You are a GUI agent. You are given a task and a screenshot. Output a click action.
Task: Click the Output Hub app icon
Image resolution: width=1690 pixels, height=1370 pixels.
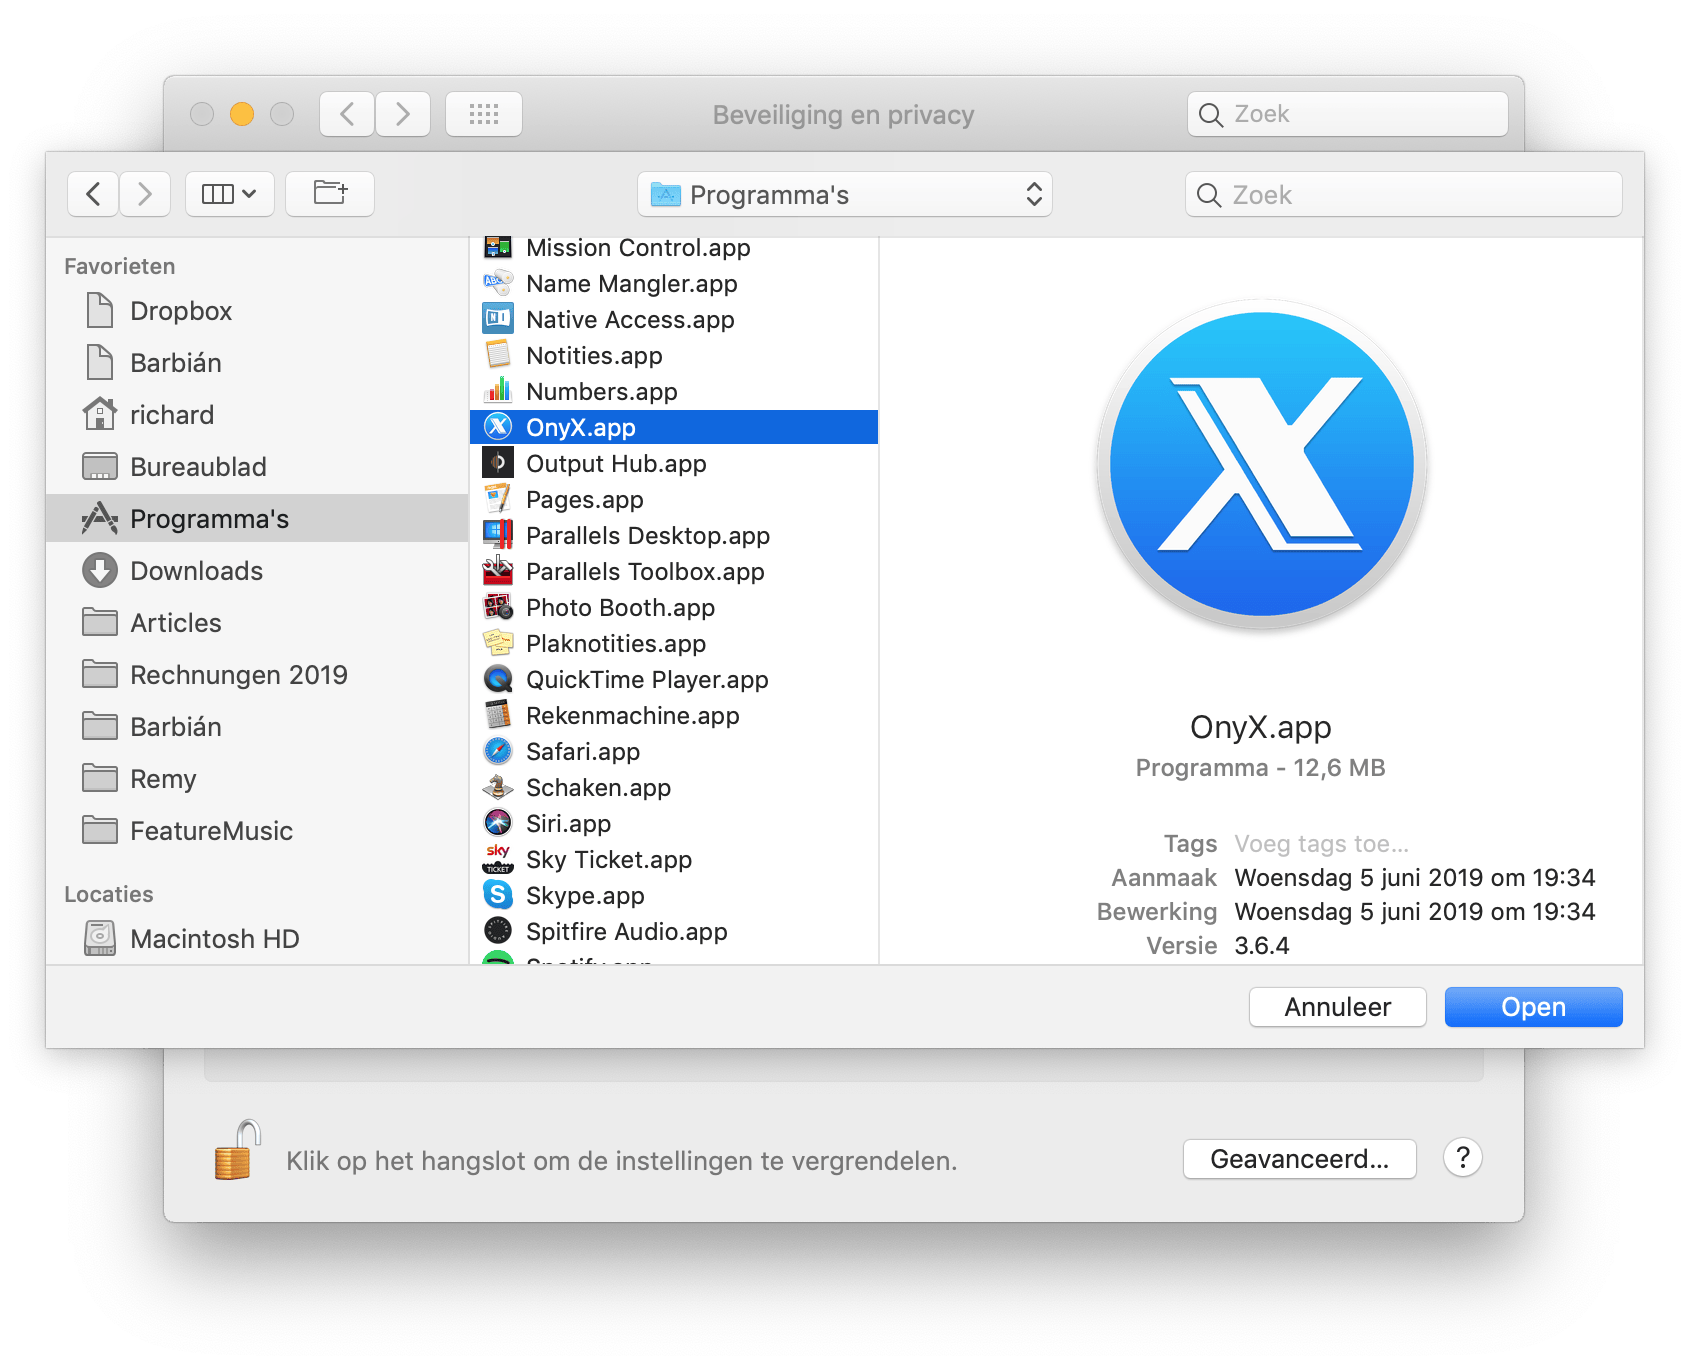pyautogui.click(x=498, y=463)
